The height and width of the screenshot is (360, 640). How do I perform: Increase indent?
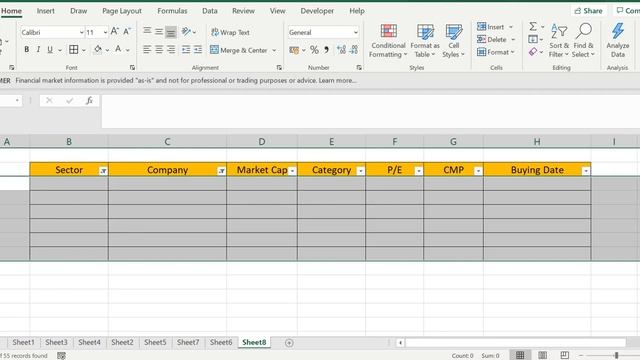[x=198, y=50]
